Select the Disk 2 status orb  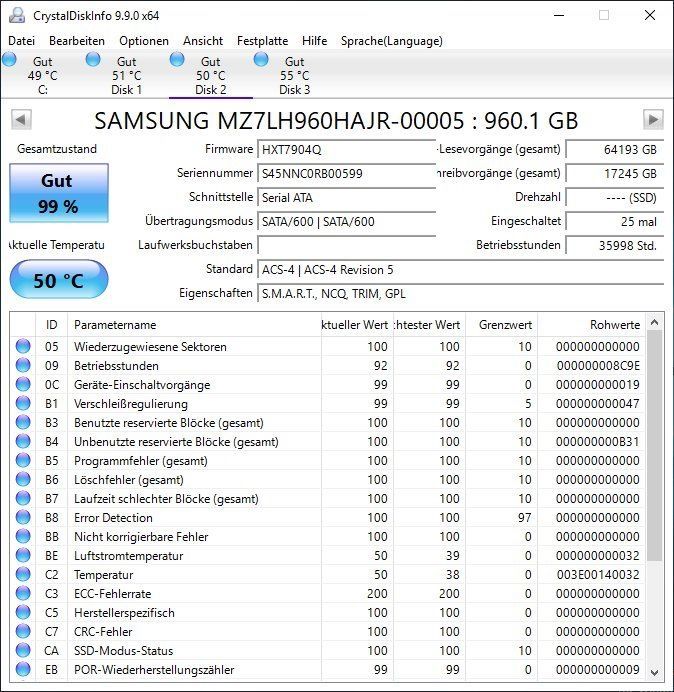(177, 59)
